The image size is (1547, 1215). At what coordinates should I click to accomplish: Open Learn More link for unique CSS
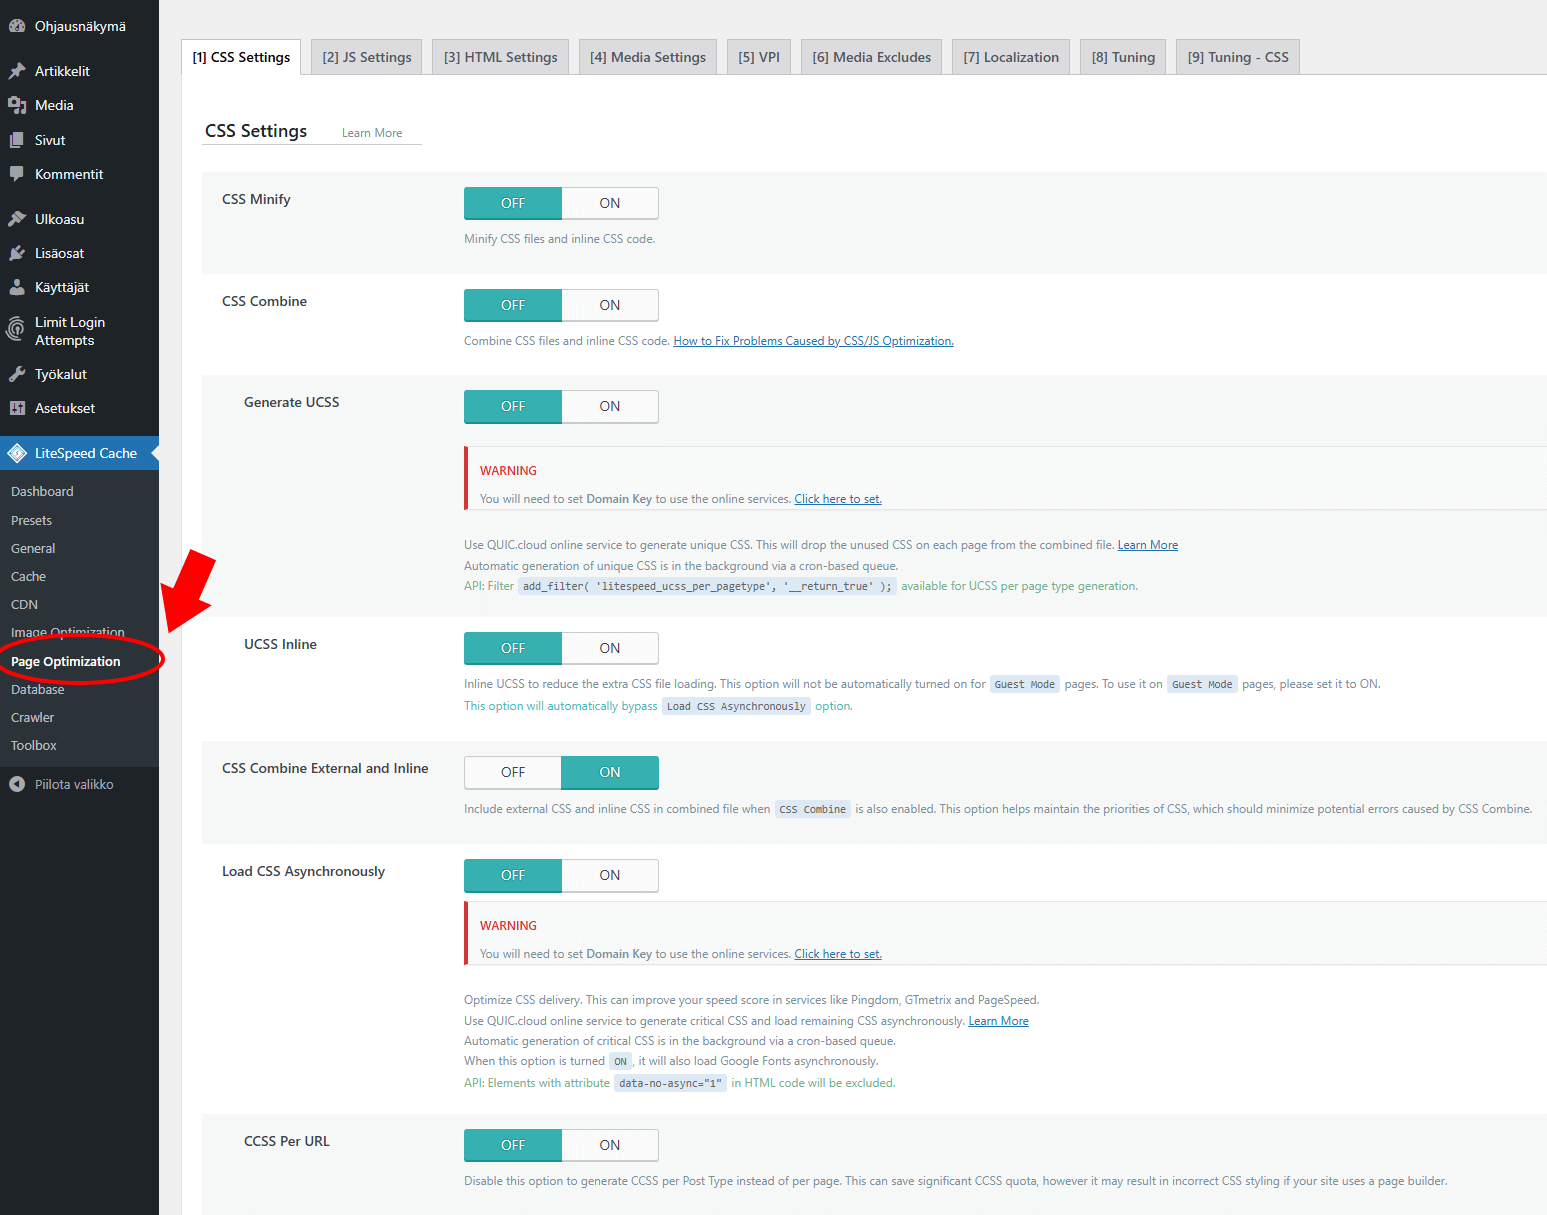(1148, 545)
